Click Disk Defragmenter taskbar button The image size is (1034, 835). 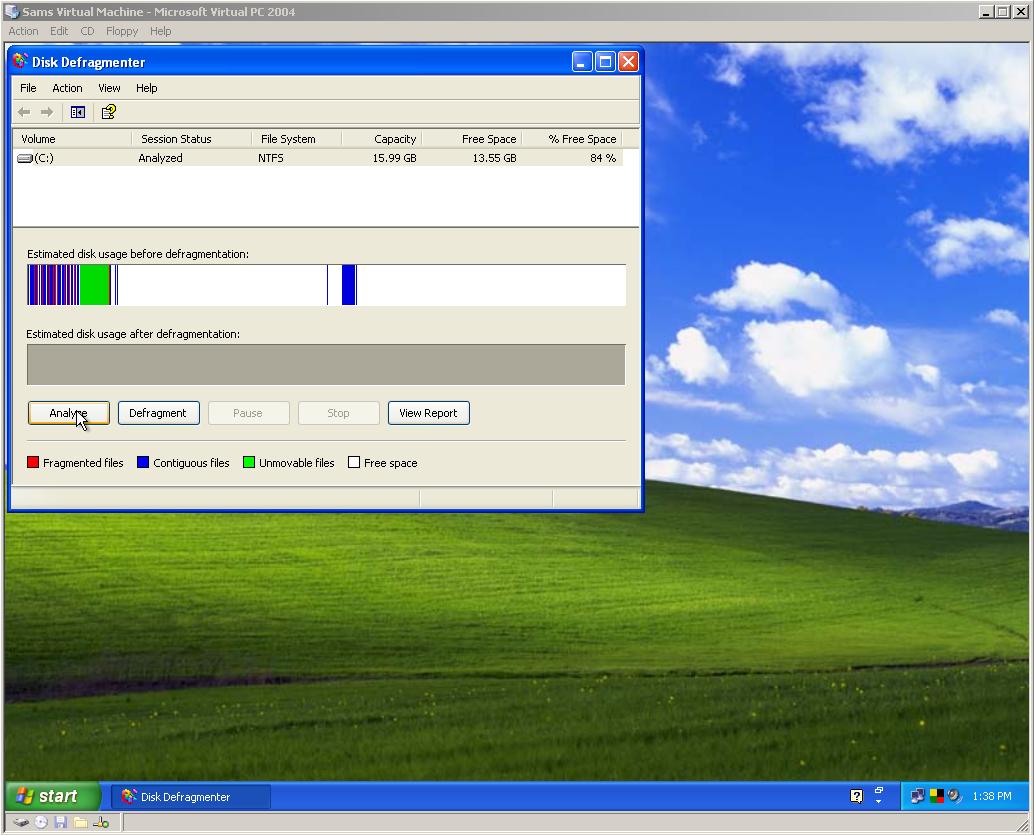(191, 797)
